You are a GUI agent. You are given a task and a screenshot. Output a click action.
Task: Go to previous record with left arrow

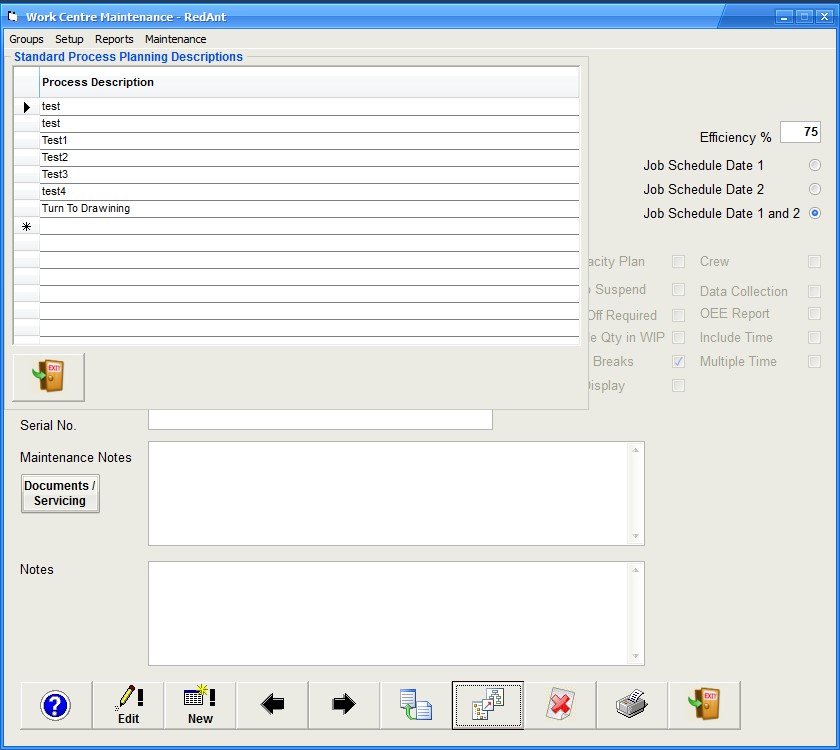coord(272,705)
